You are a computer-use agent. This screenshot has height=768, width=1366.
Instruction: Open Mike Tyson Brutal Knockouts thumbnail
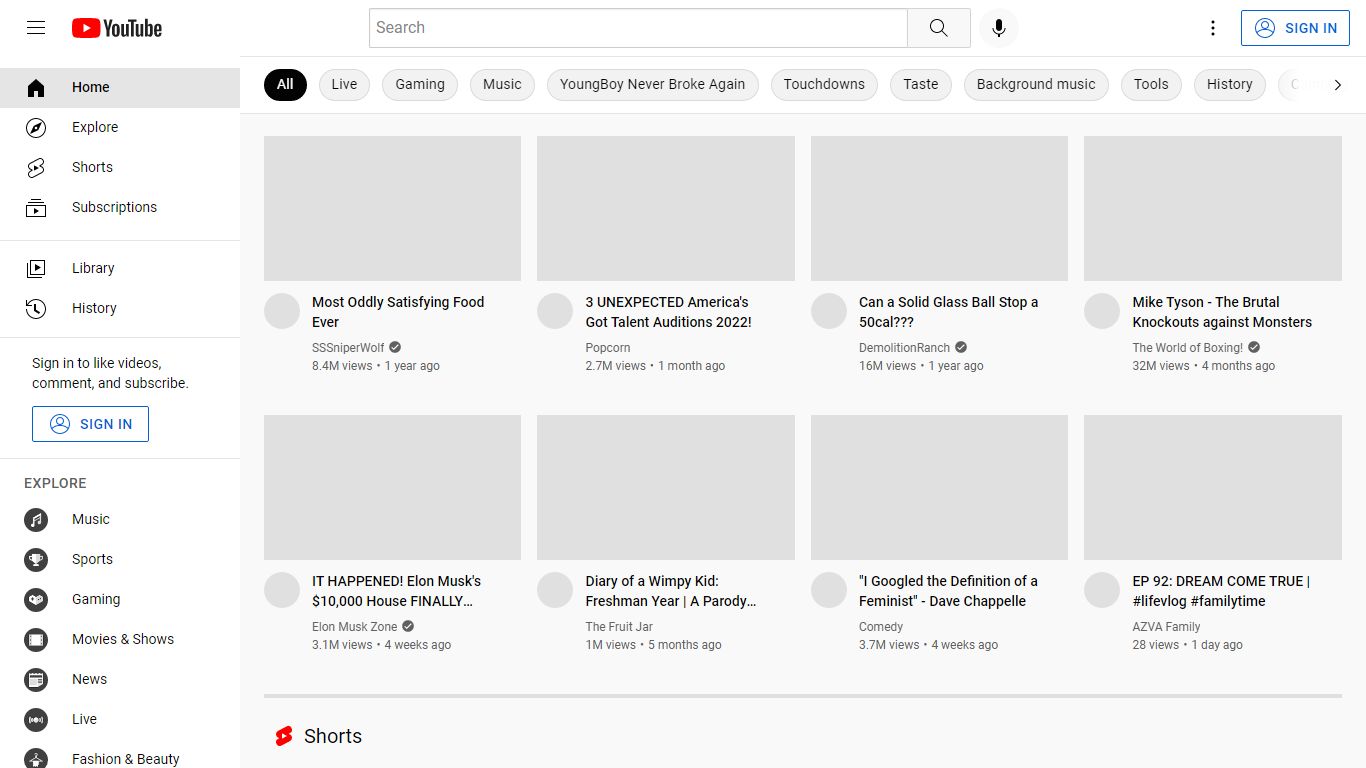coord(1213,208)
